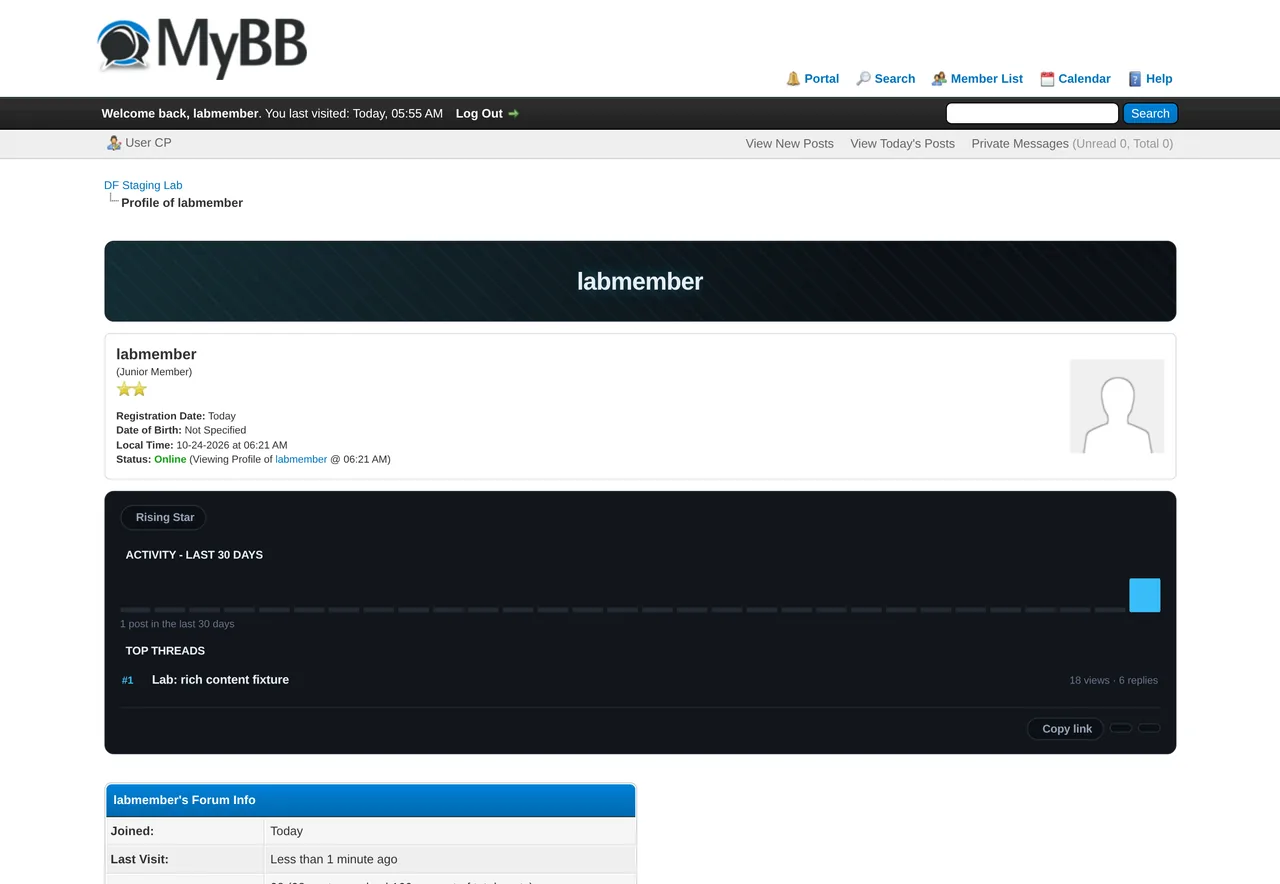This screenshot has height=884, width=1280.
Task: Click the User CP person icon
Action: (x=114, y=143)
